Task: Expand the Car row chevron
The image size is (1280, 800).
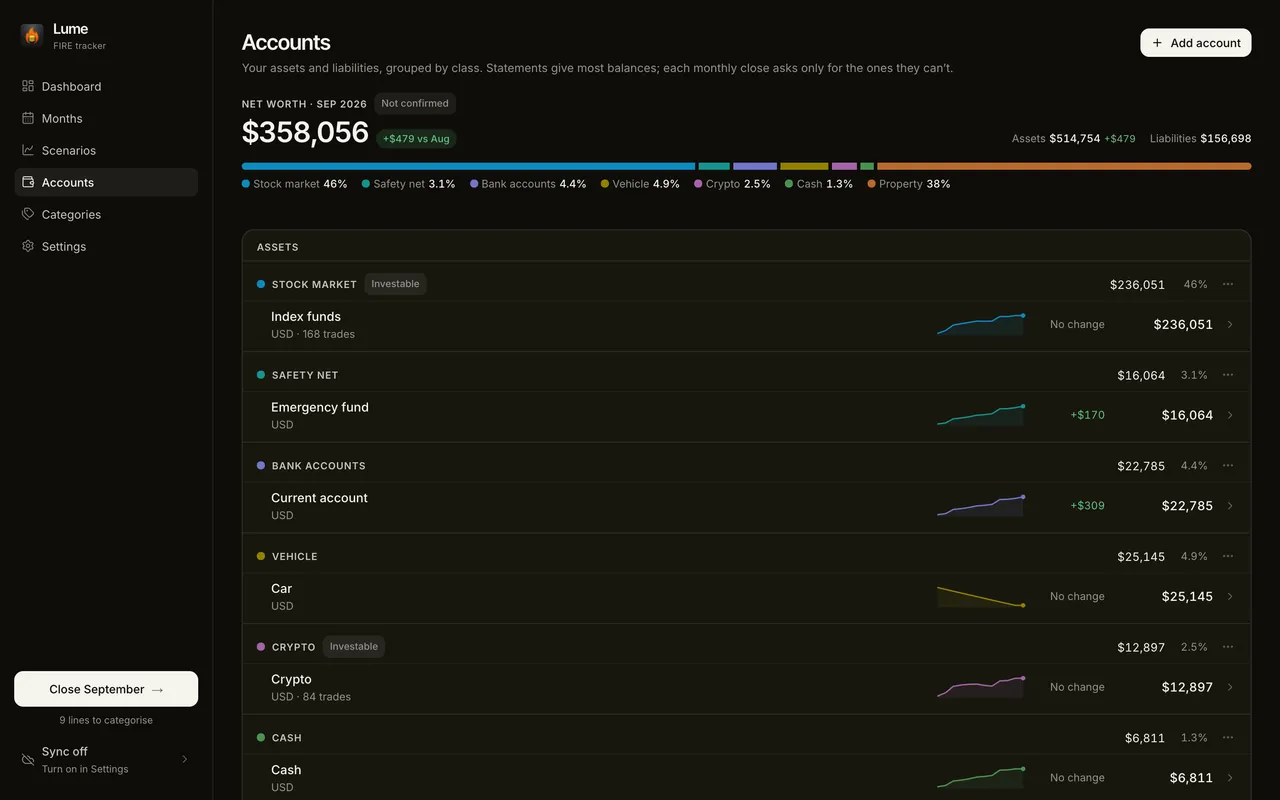Action: [1230, 596]
